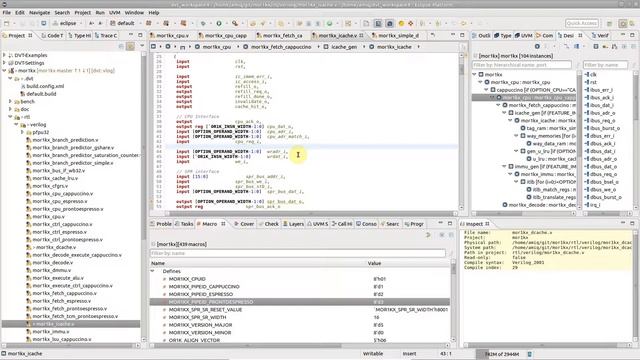Select mor1kx_execute_alu.v file

(x=55, y=278)
